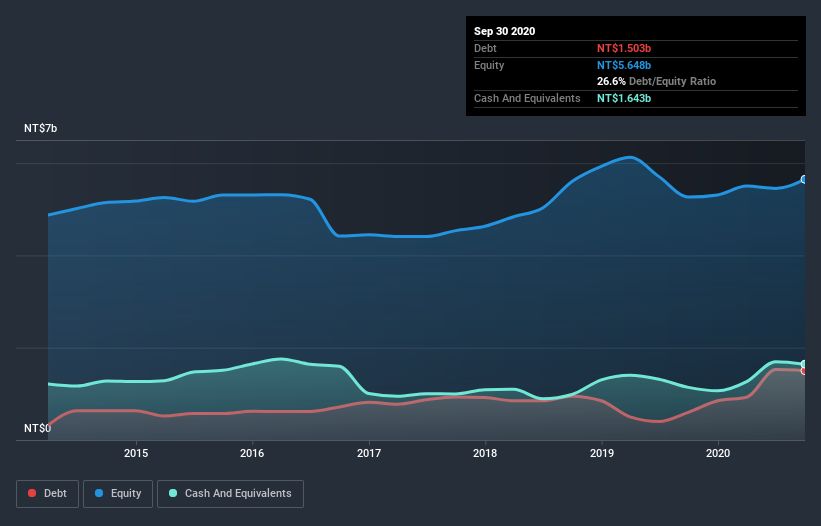Image resolution: width=821 pixels, height=526 pixels.
Task: Click the 2015 x-axis label
Action: point(136,453)
